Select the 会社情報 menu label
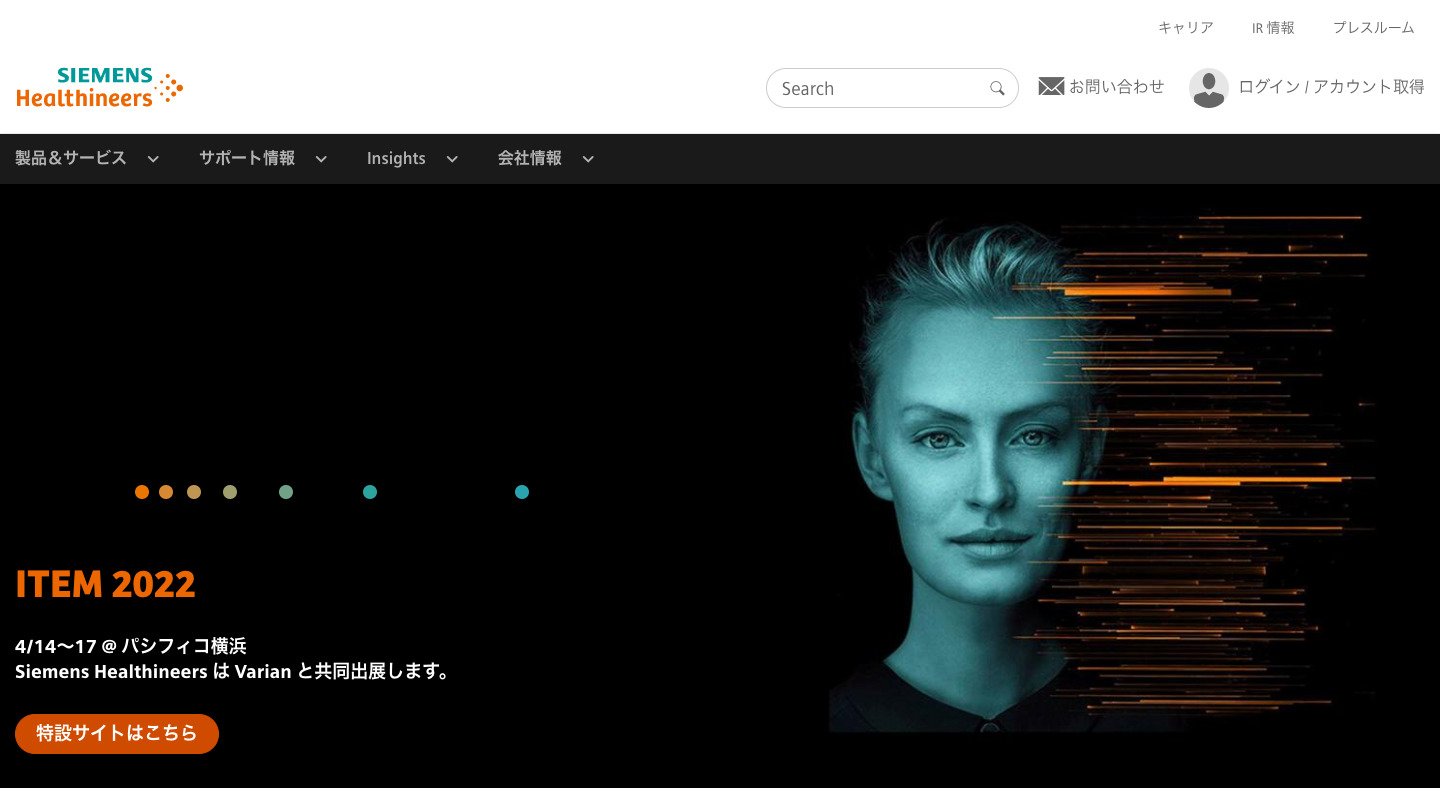The image size is (1440, 788). 530,158
